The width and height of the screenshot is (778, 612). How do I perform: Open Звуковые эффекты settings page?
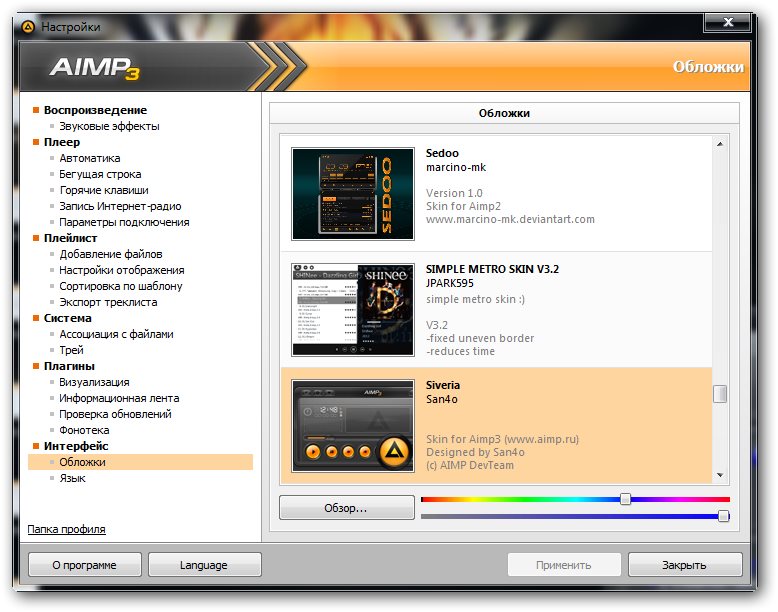point(109,126)
